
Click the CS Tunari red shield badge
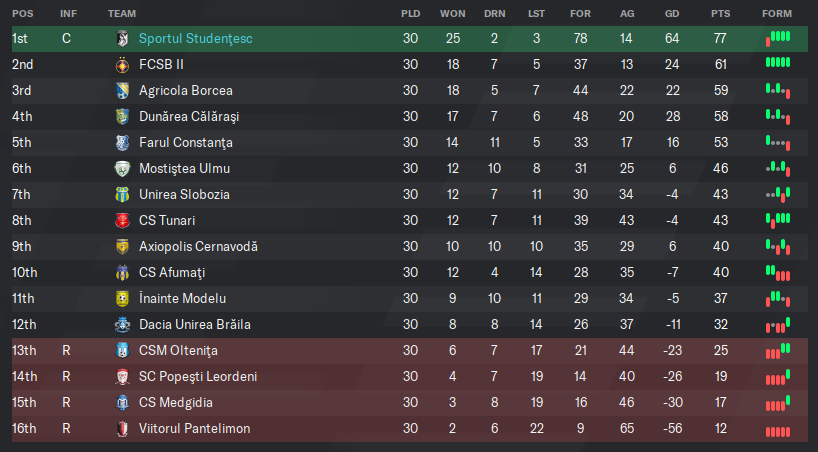[122, 221]
